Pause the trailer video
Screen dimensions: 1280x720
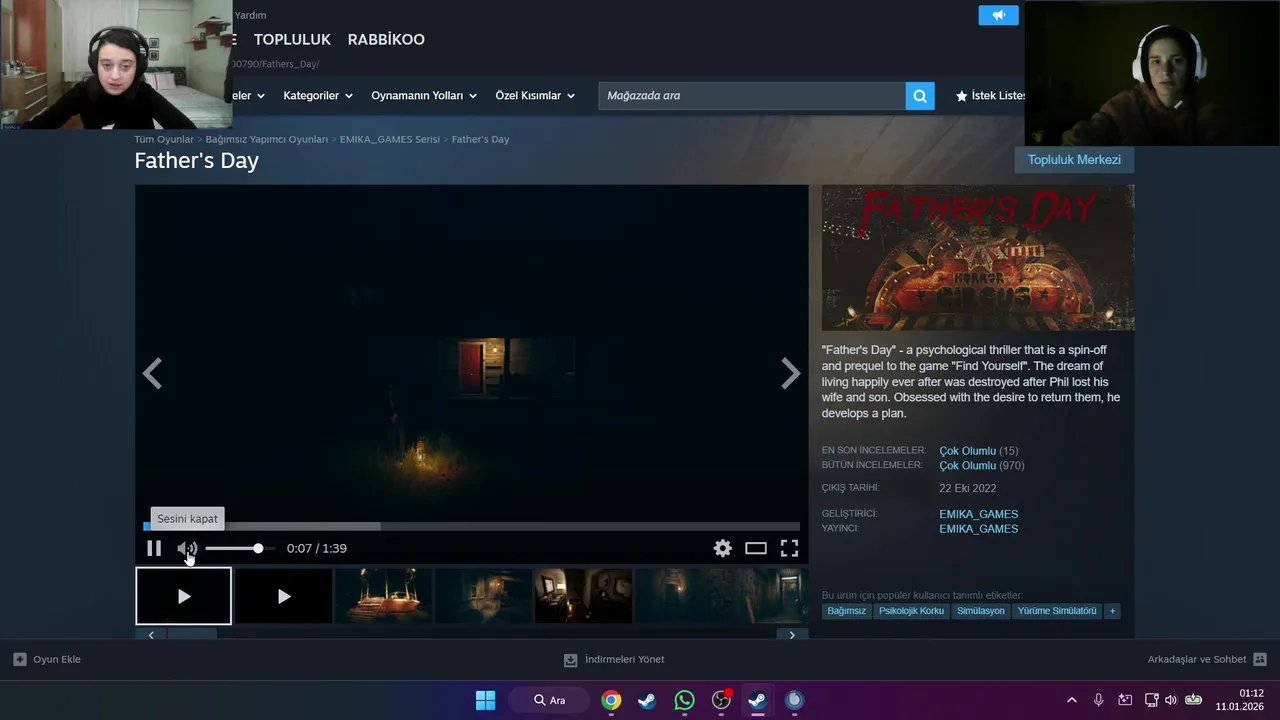point(154,548)
